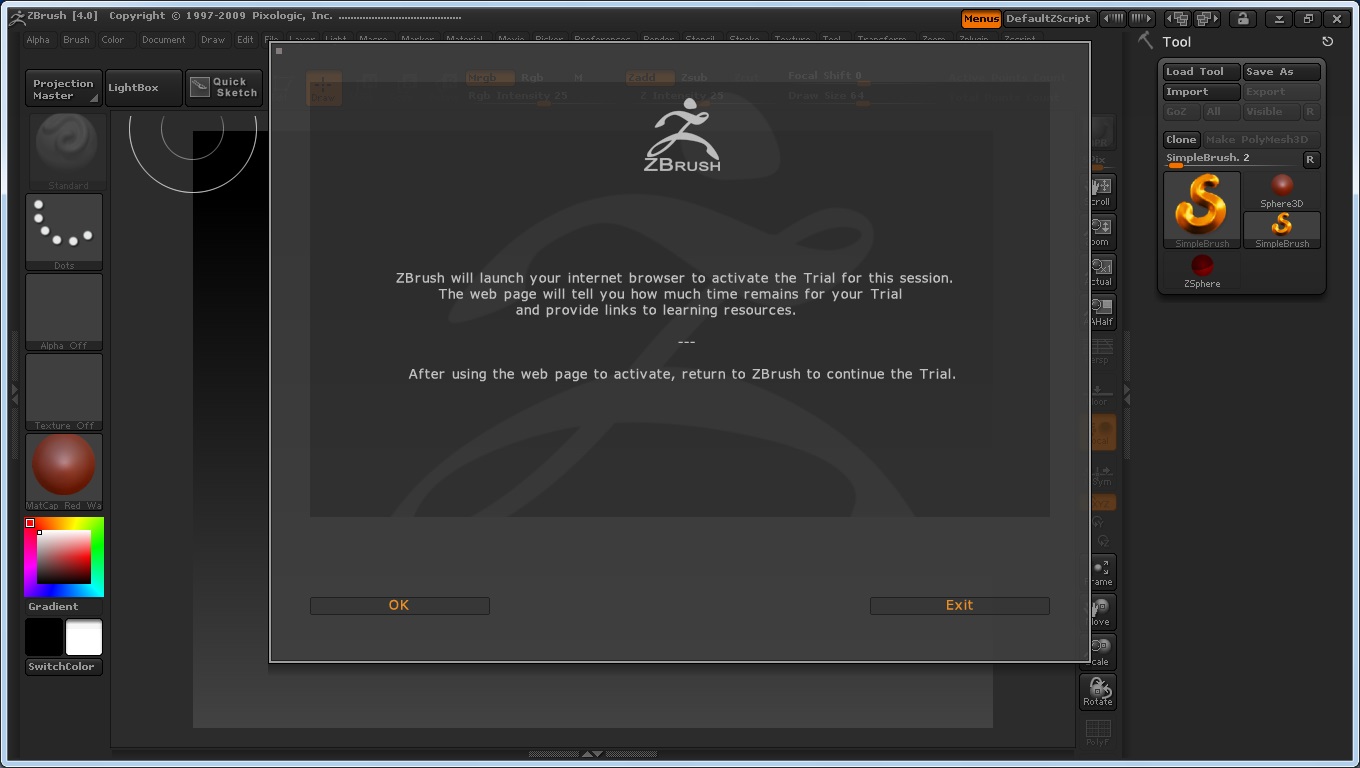1360x768 pixels.
Task: Click the AAHalf icon
Action: coord(1101,311)
